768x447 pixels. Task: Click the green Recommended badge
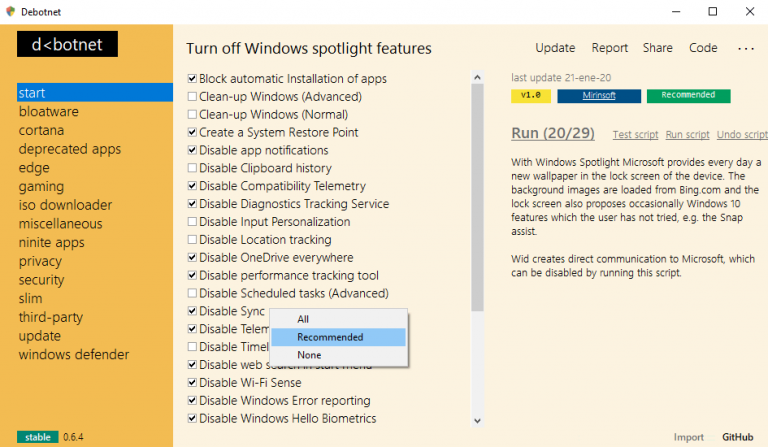pos(687,96)
